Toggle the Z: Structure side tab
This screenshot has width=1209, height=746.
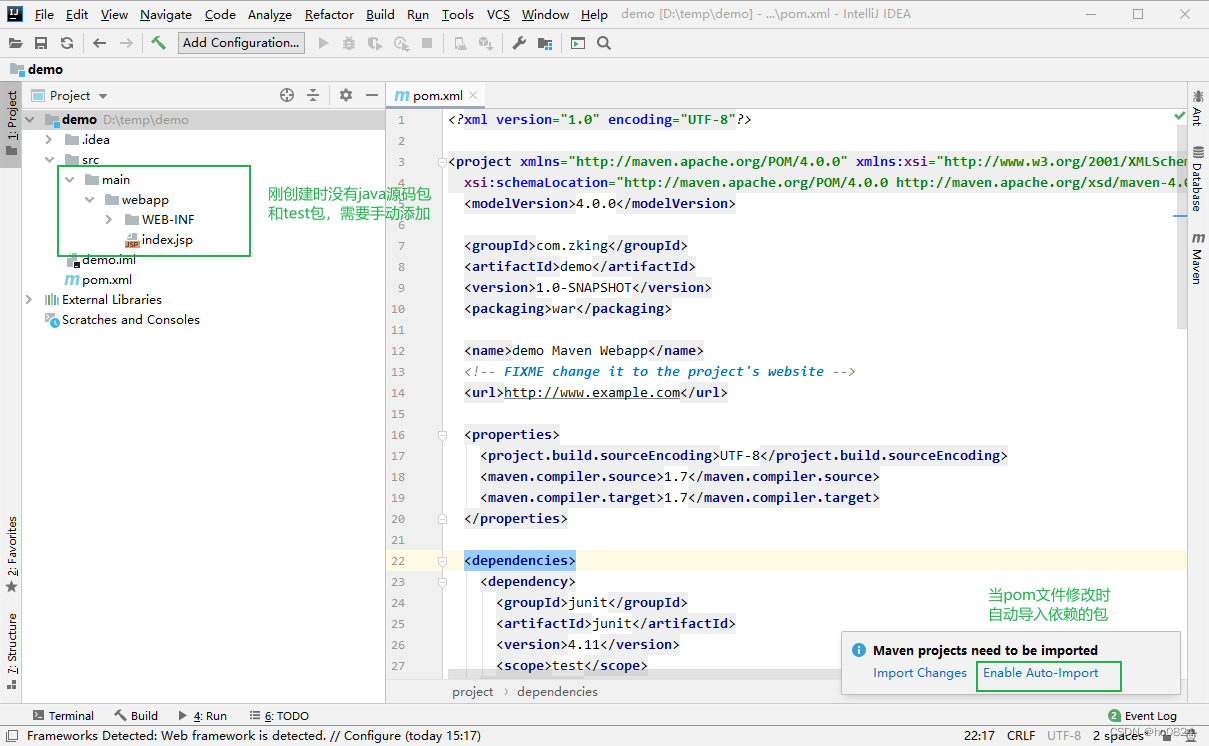tap(11, 652)
